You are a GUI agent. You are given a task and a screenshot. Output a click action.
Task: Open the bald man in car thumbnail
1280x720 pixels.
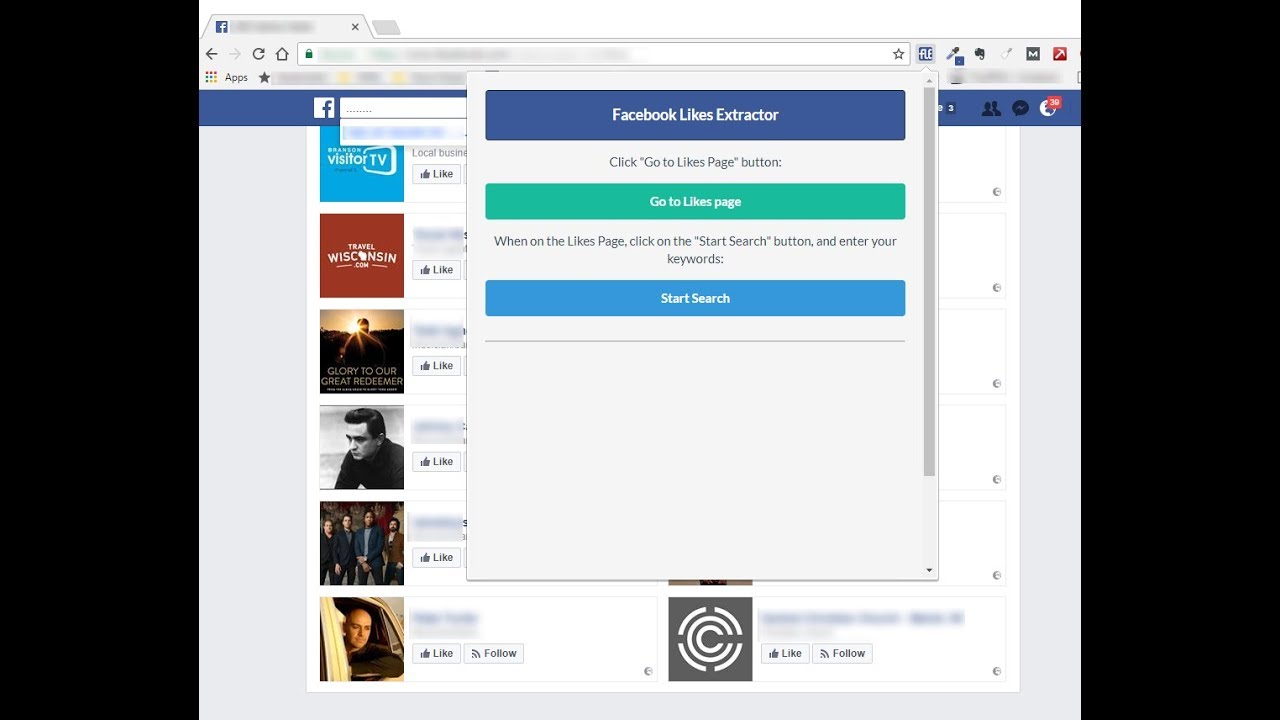click(x=362, y=640)
